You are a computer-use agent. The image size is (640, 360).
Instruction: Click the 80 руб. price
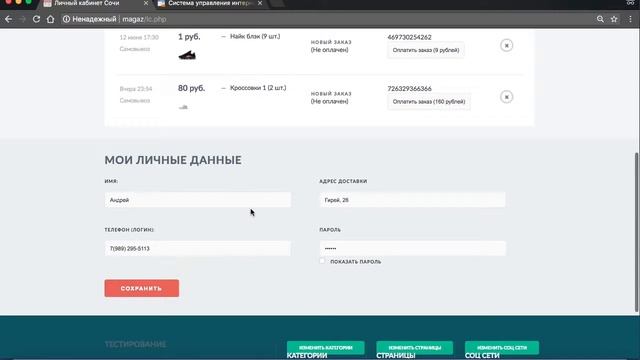click(191, 88)
